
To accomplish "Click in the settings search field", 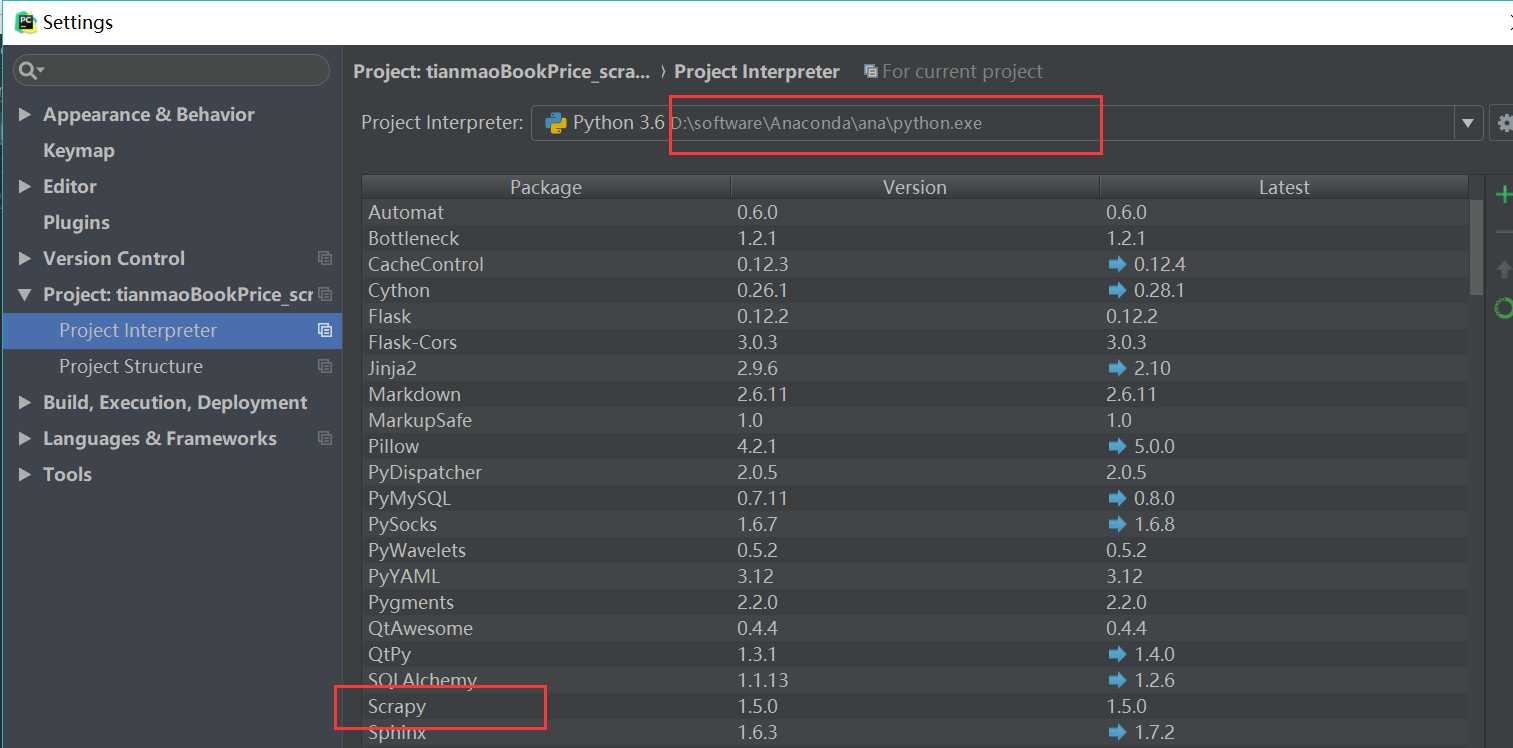I will [172, 70].
